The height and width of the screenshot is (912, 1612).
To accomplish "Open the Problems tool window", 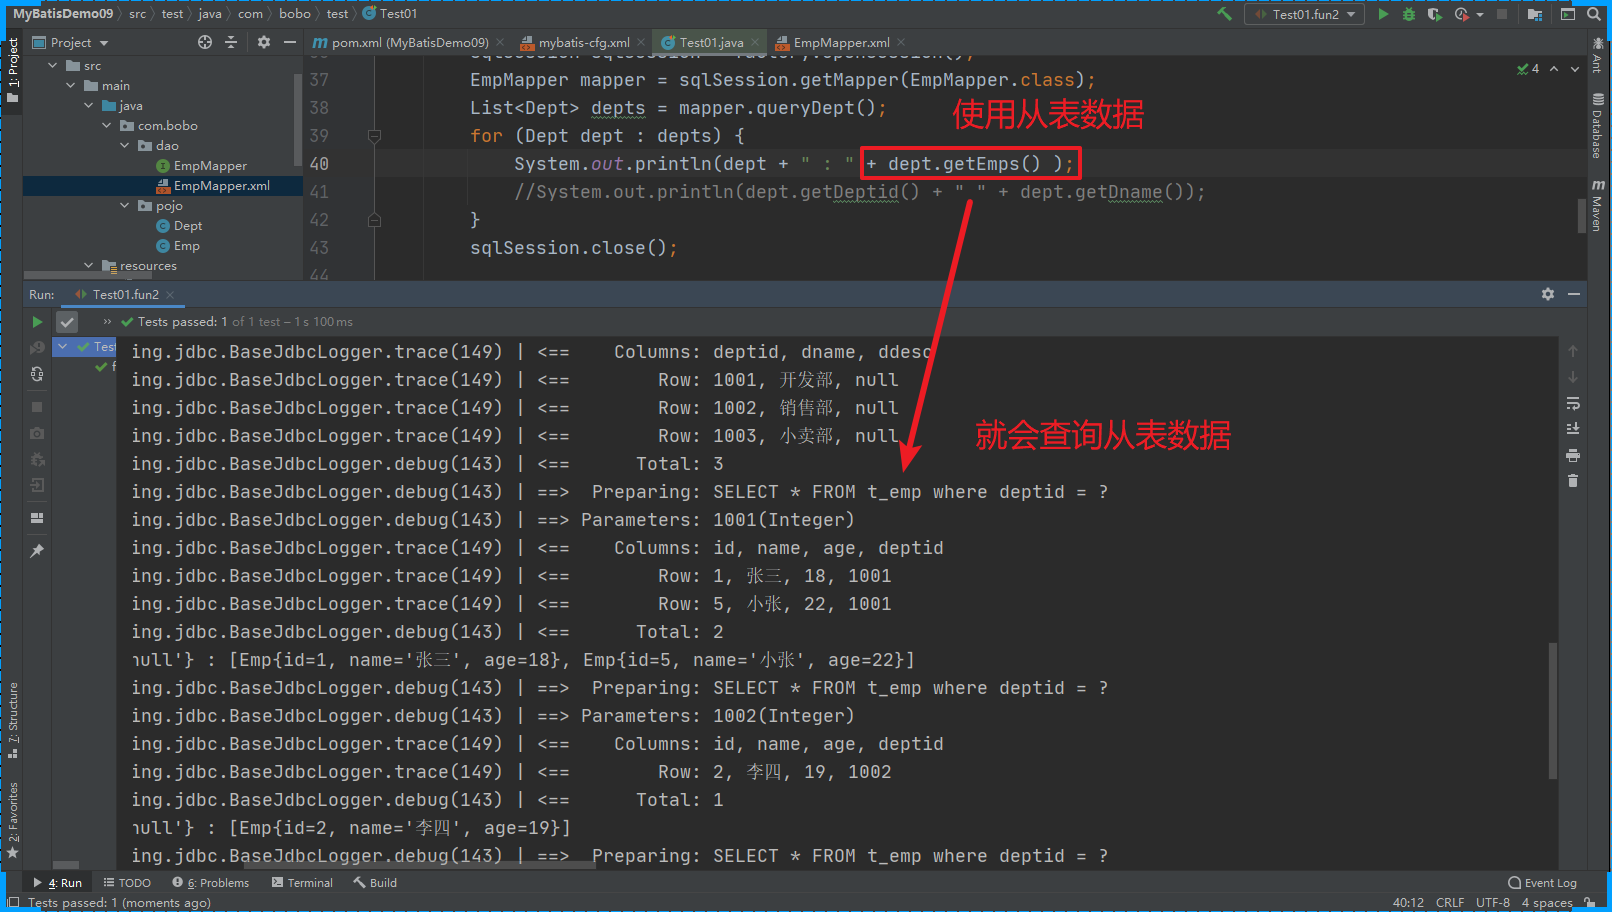I will (211, 883).
